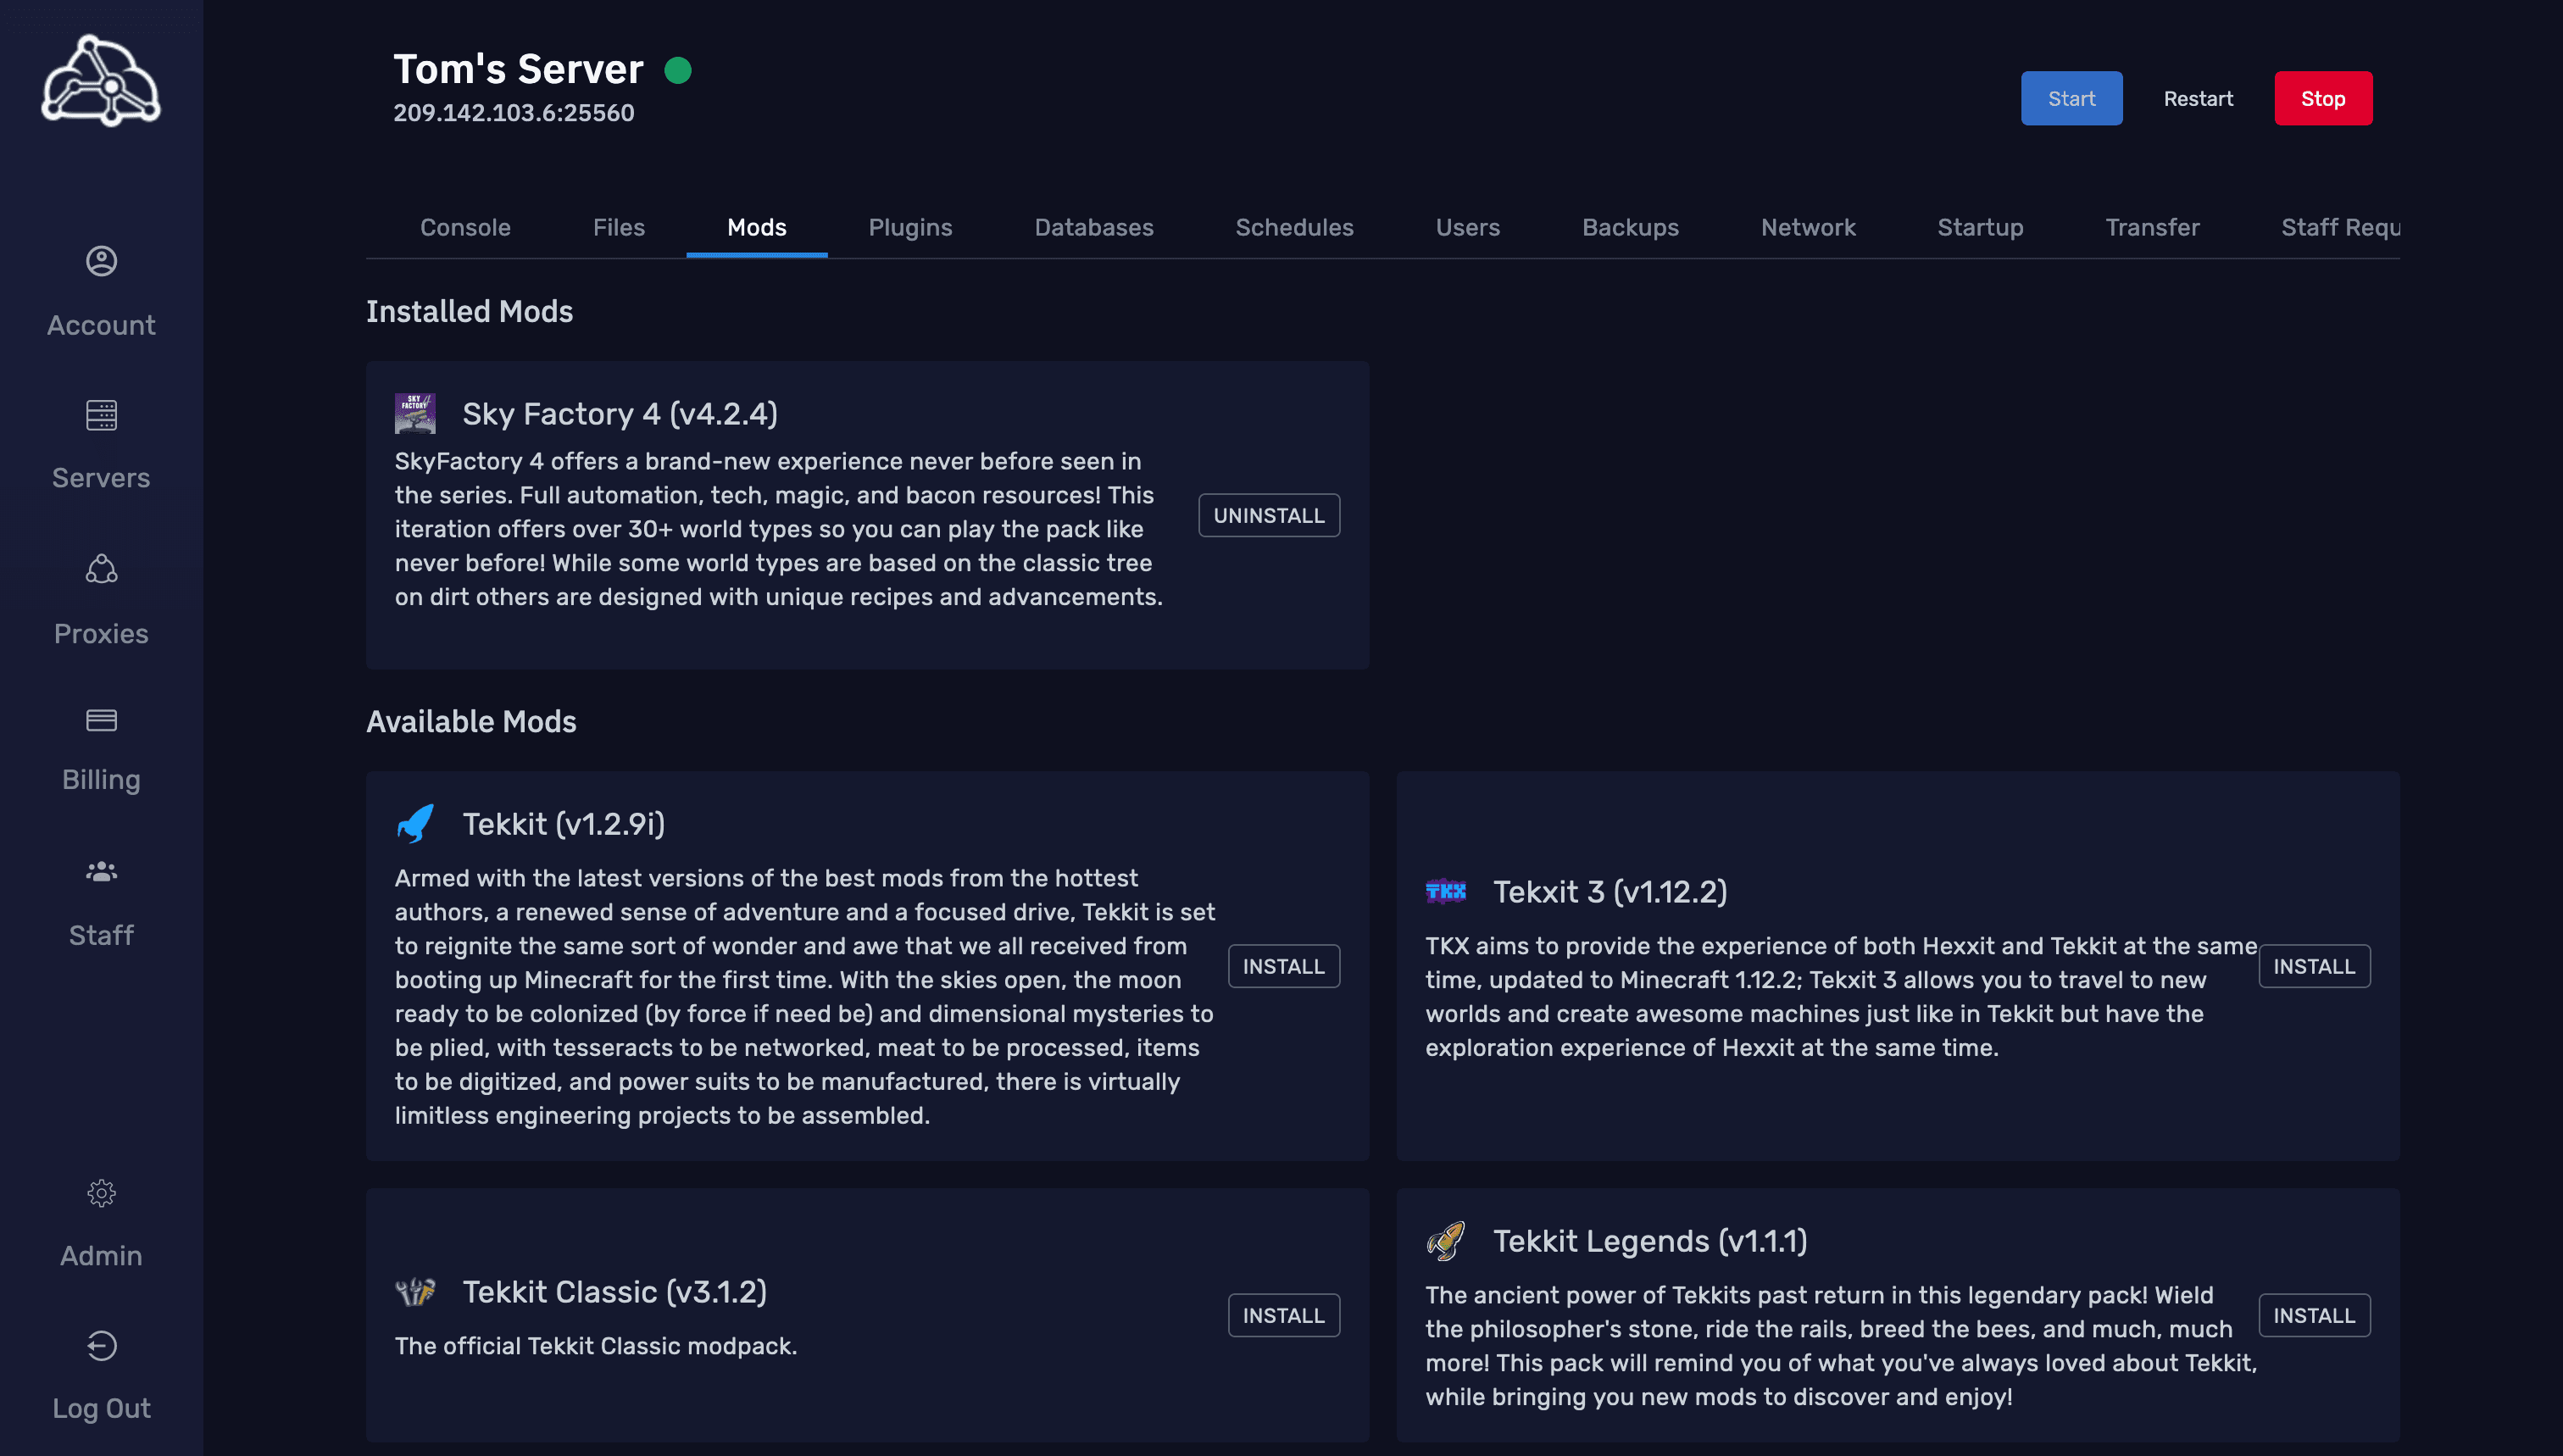
Task: Click Install for Tekkit Classic v3.1.2
Action: click(1283, 1315)
